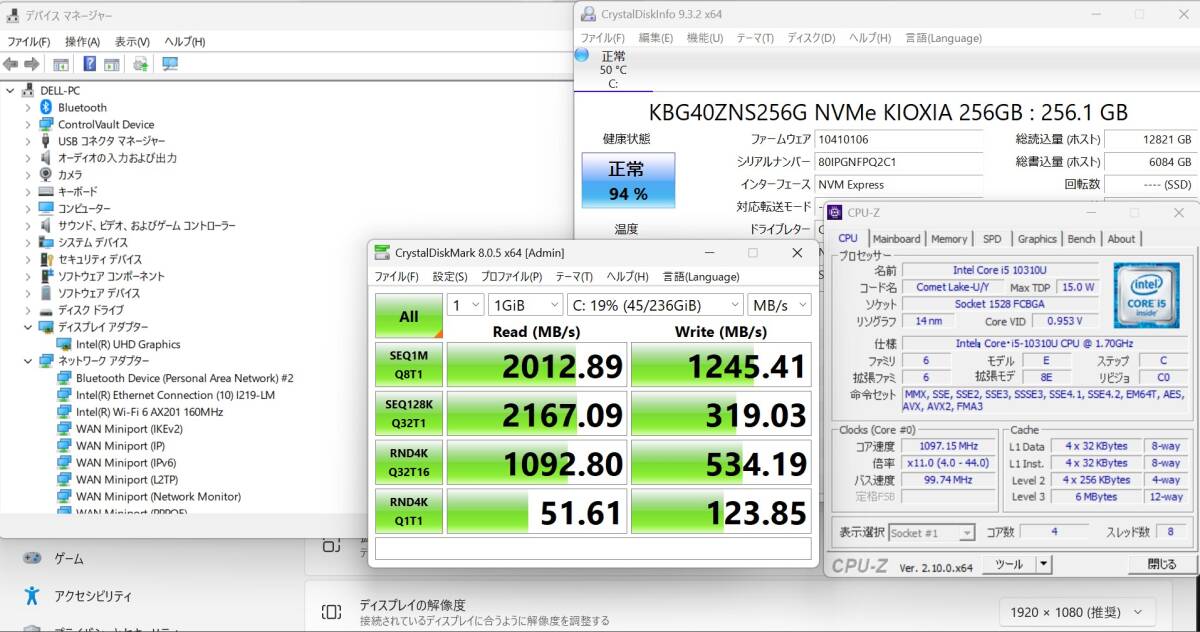Open the Accessibility (アクセシビリティ) settings icon
1200x632 pixels.
click(32, 595)
